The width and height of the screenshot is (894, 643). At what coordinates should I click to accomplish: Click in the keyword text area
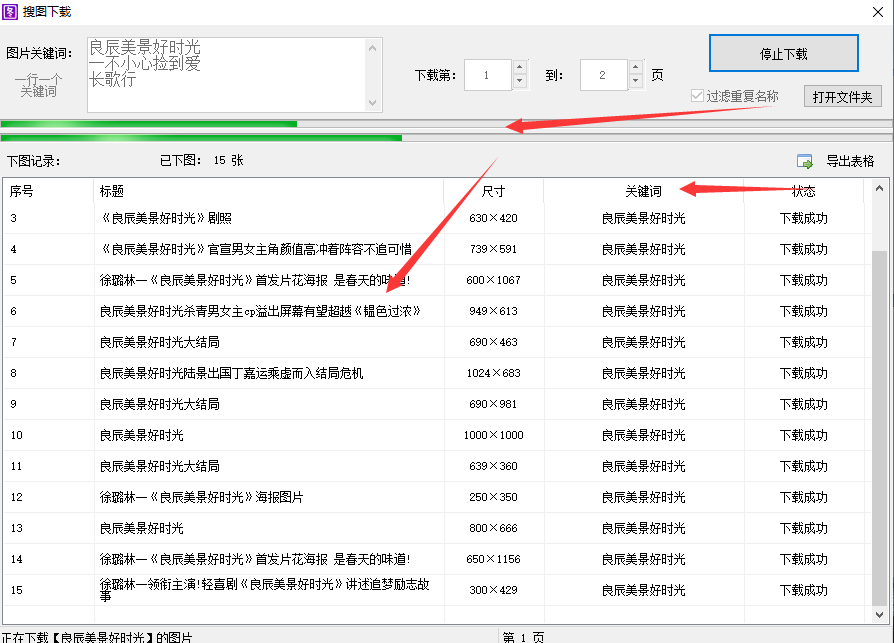point(227,75)
